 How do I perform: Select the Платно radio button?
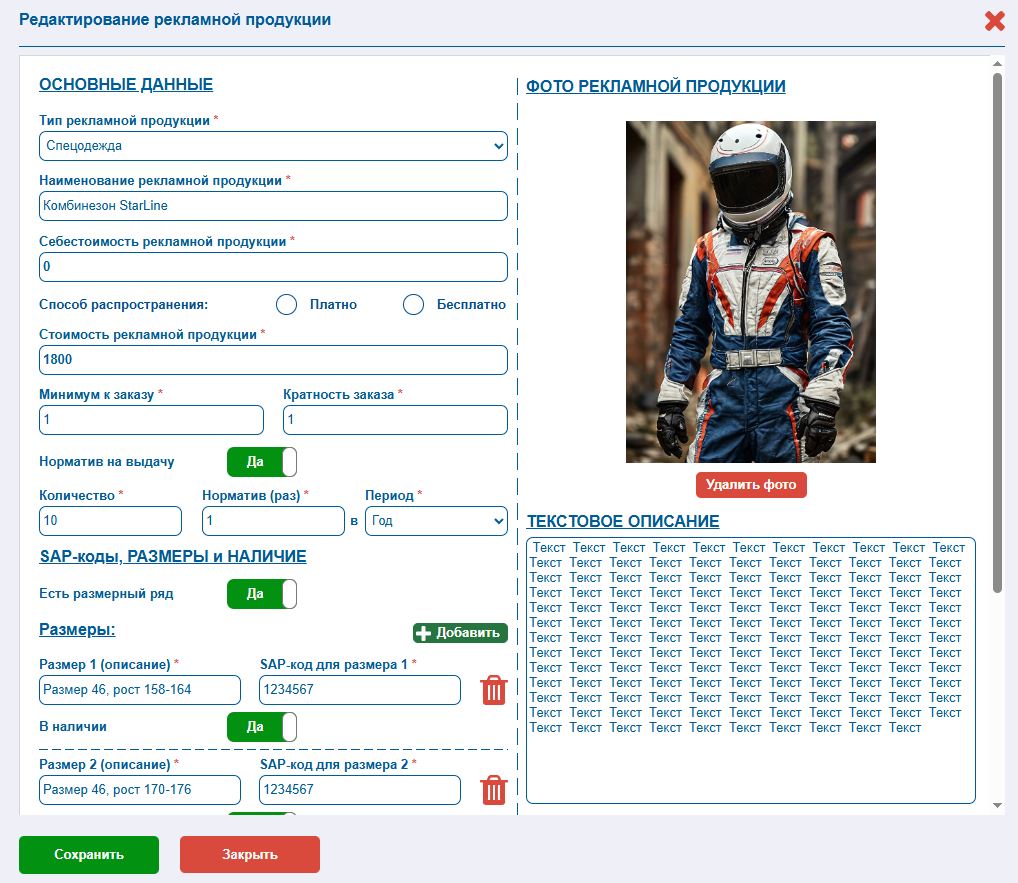(286, 305)
